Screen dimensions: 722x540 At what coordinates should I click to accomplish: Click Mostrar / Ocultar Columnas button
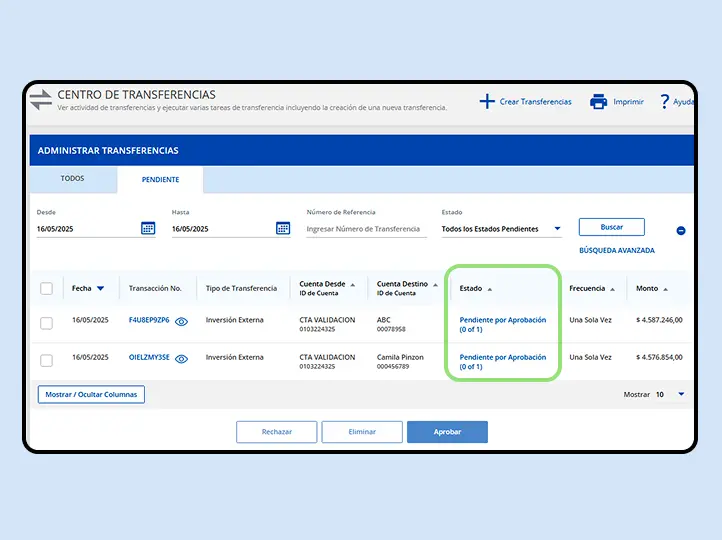pos(91,395)
